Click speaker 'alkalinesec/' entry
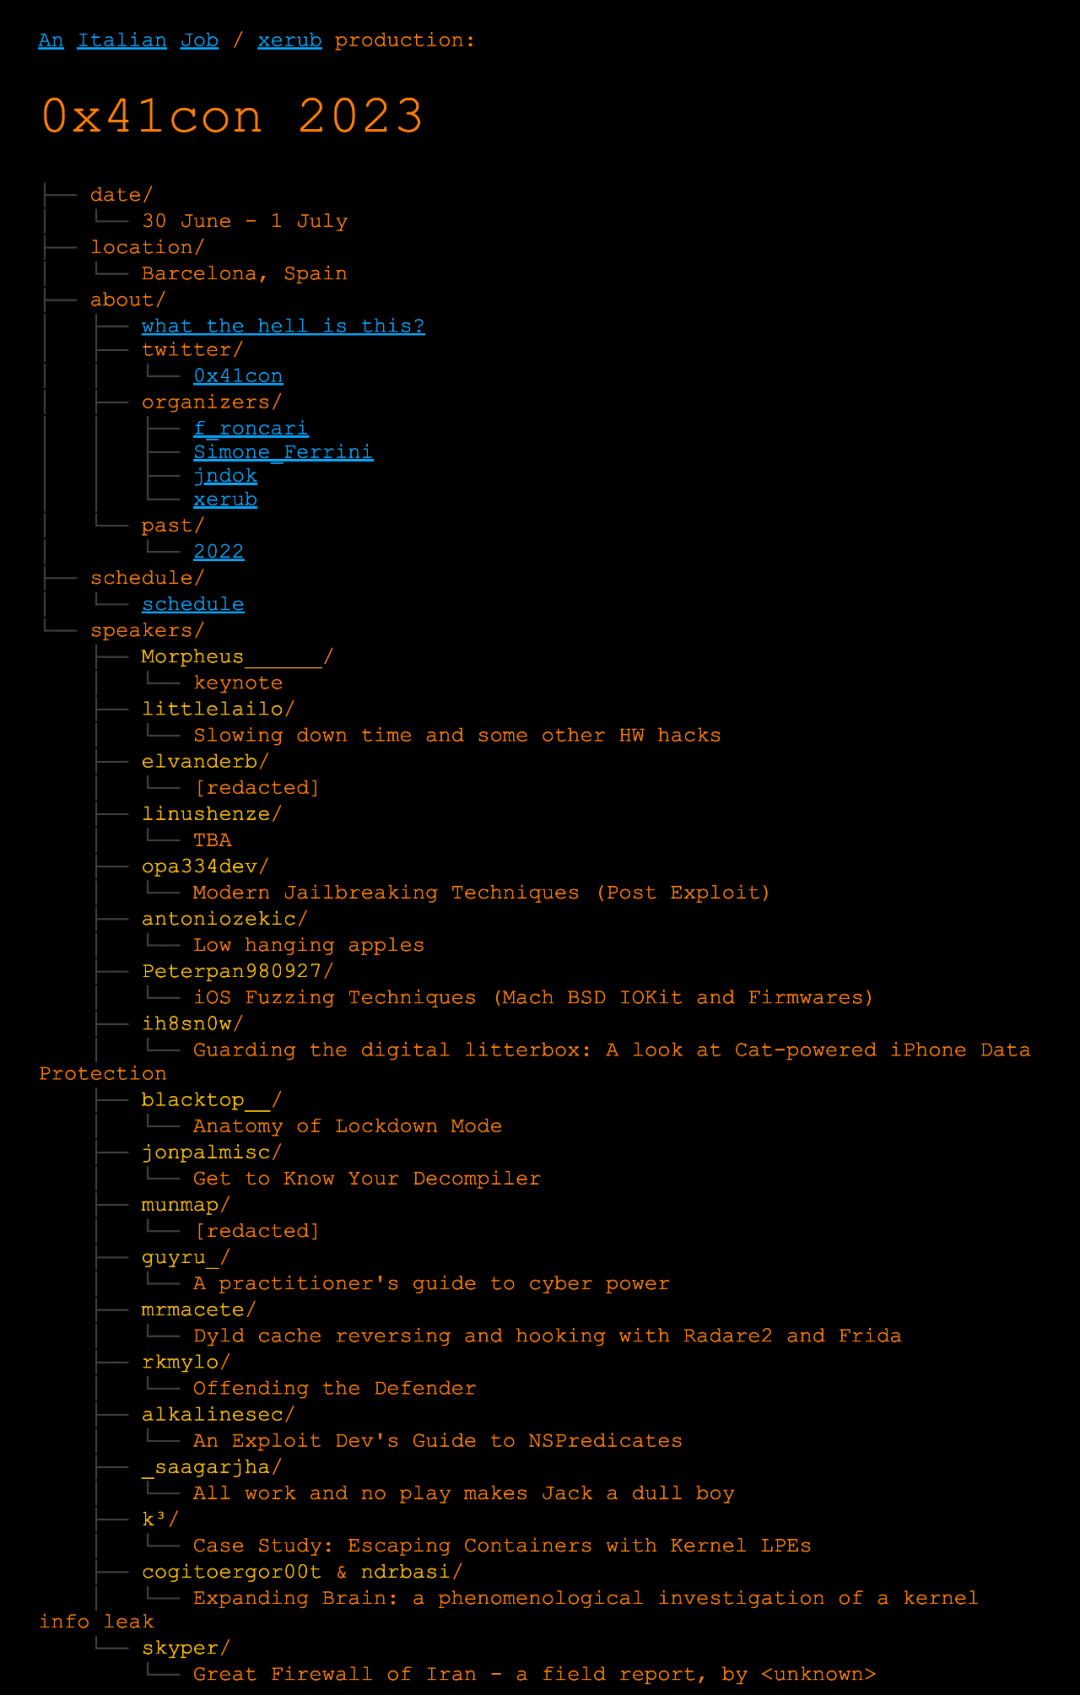The height and width of the screenshot is (1695, 1080). pyautogui.click(x=218, y=1414)
